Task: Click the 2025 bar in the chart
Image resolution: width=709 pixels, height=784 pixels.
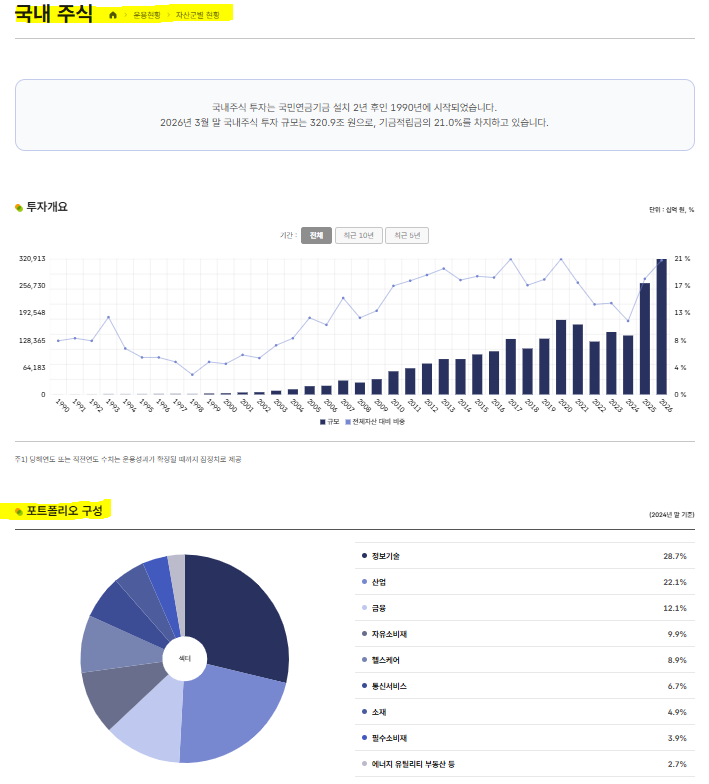Action: coord(645,338)
